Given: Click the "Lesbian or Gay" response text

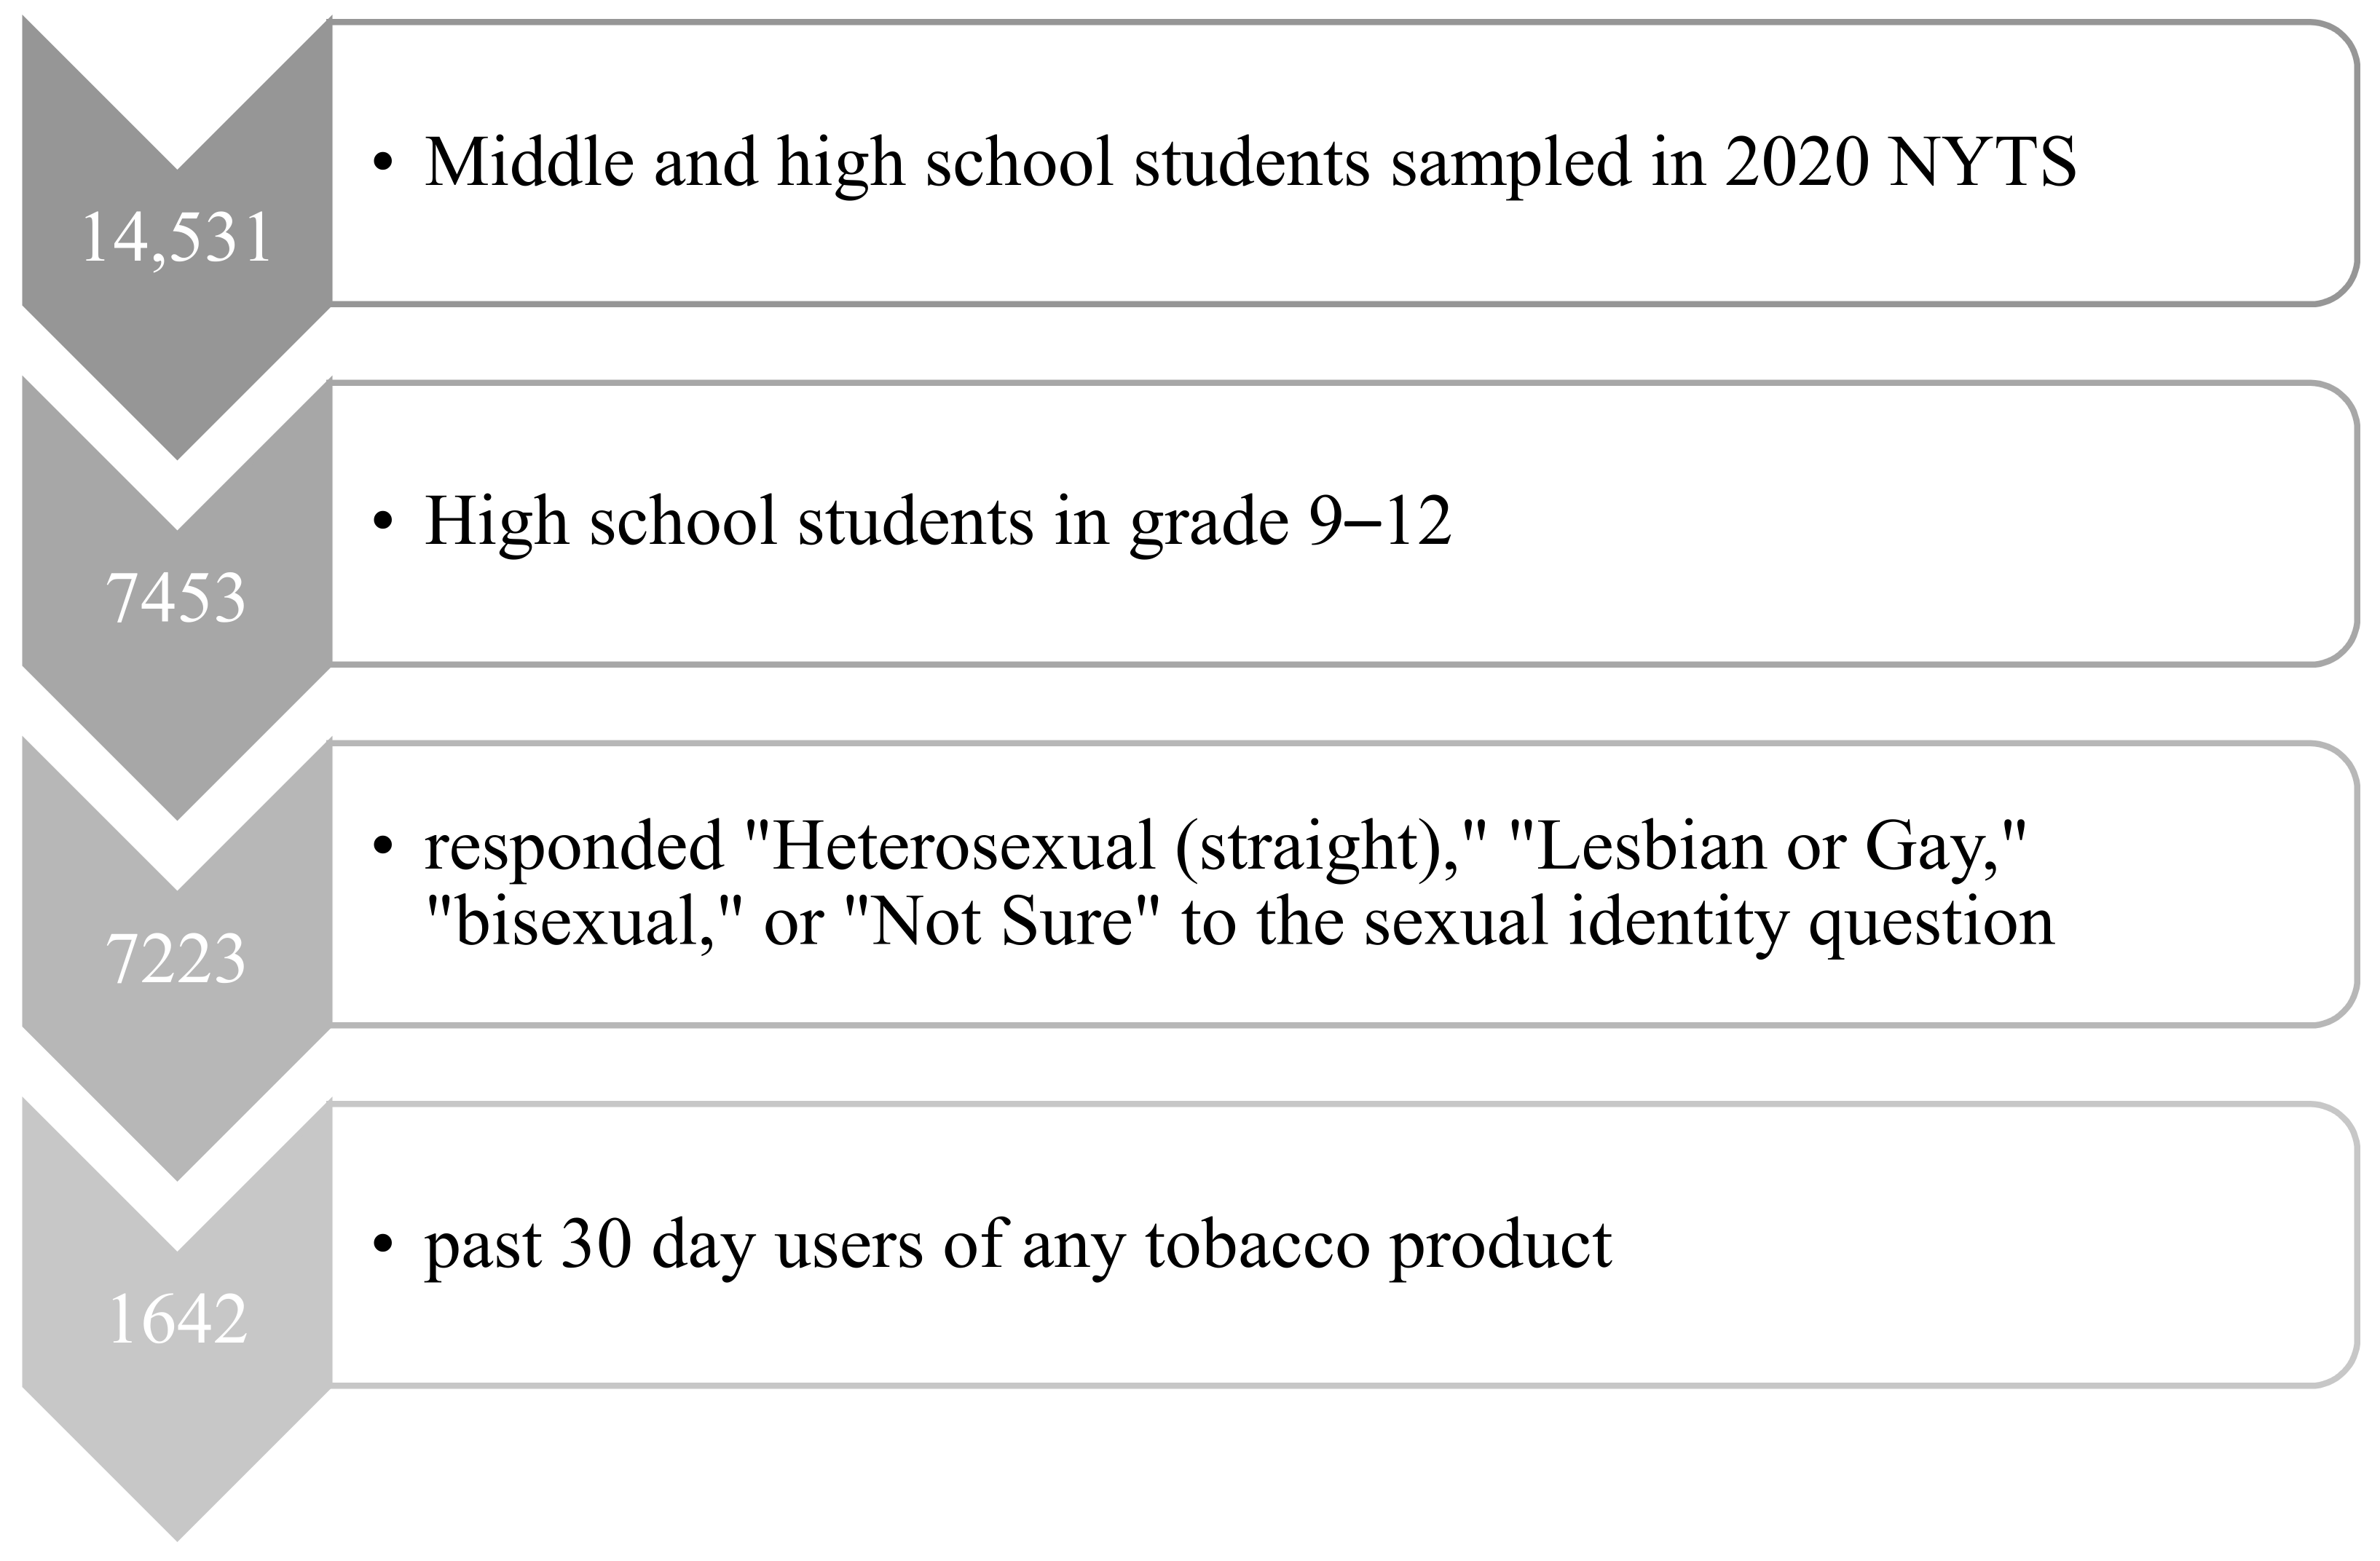Looking at the screenshot, I should click(x=1762, y=847).
